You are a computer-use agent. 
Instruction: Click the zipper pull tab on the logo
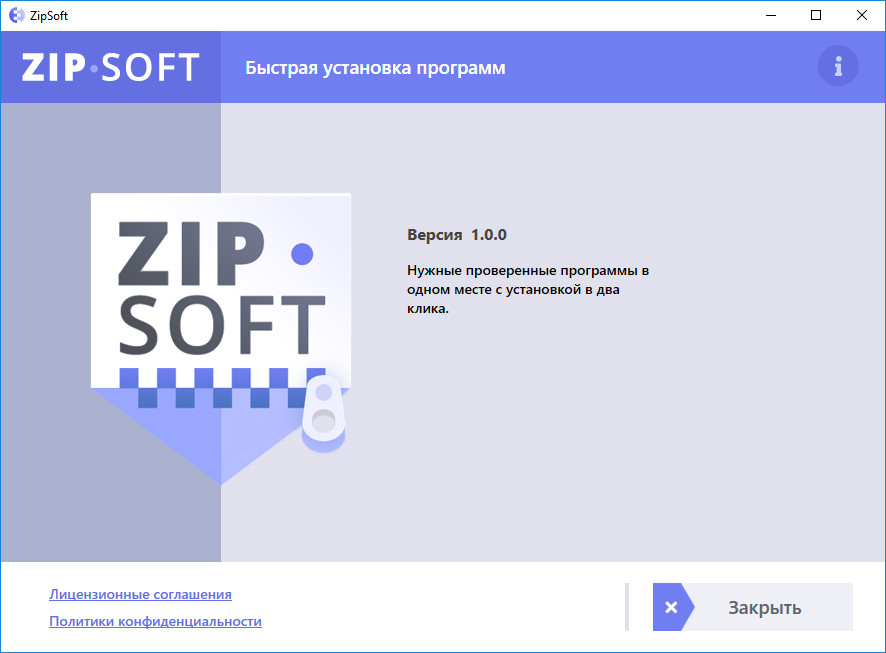tap(324, 413)
